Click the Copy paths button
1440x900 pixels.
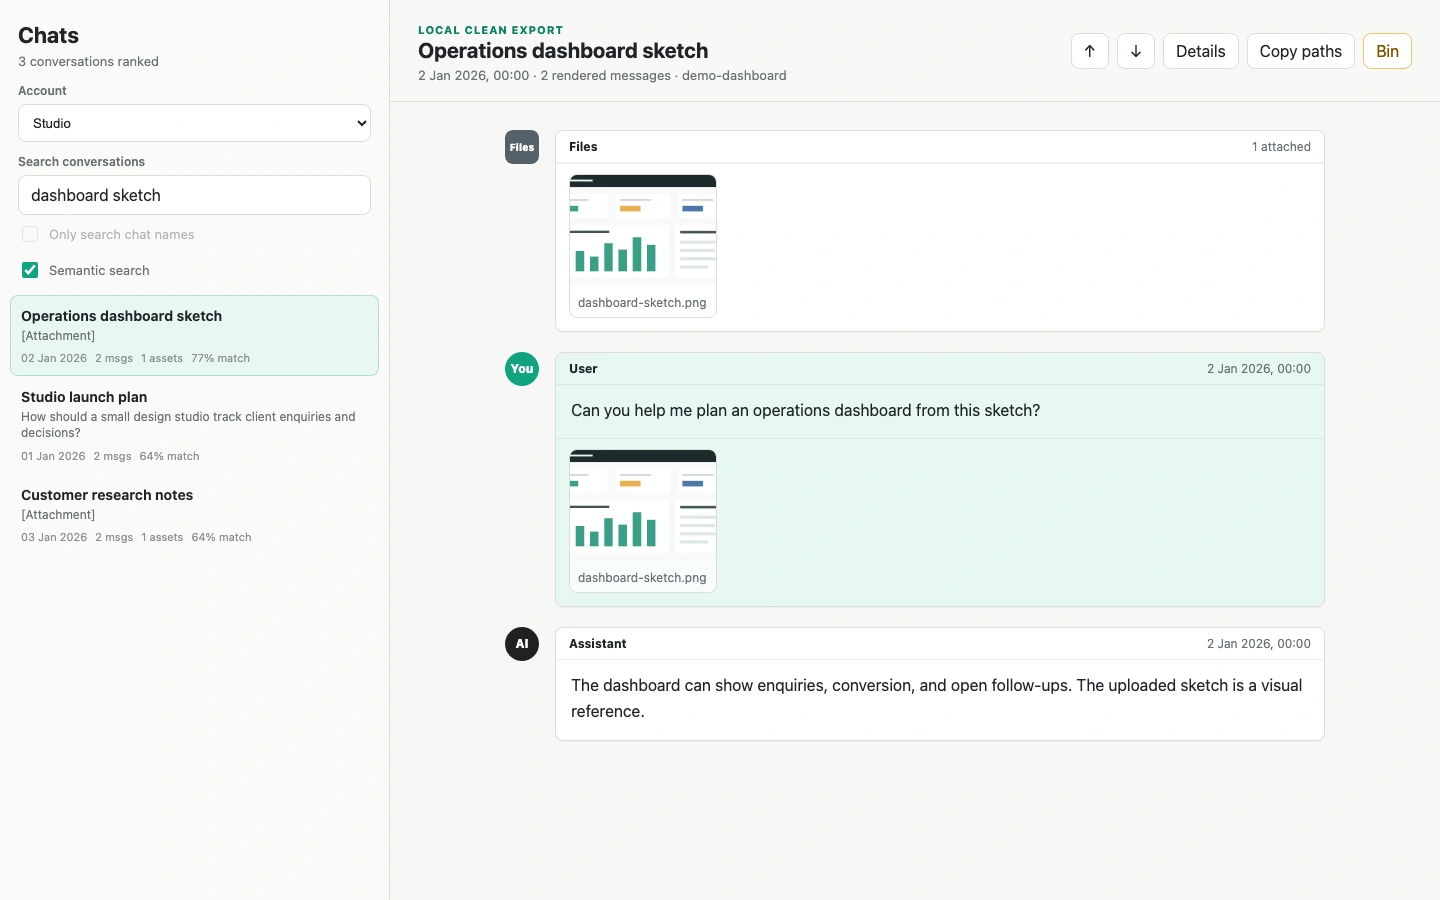pyautogui.click(x=1301, y=51)
